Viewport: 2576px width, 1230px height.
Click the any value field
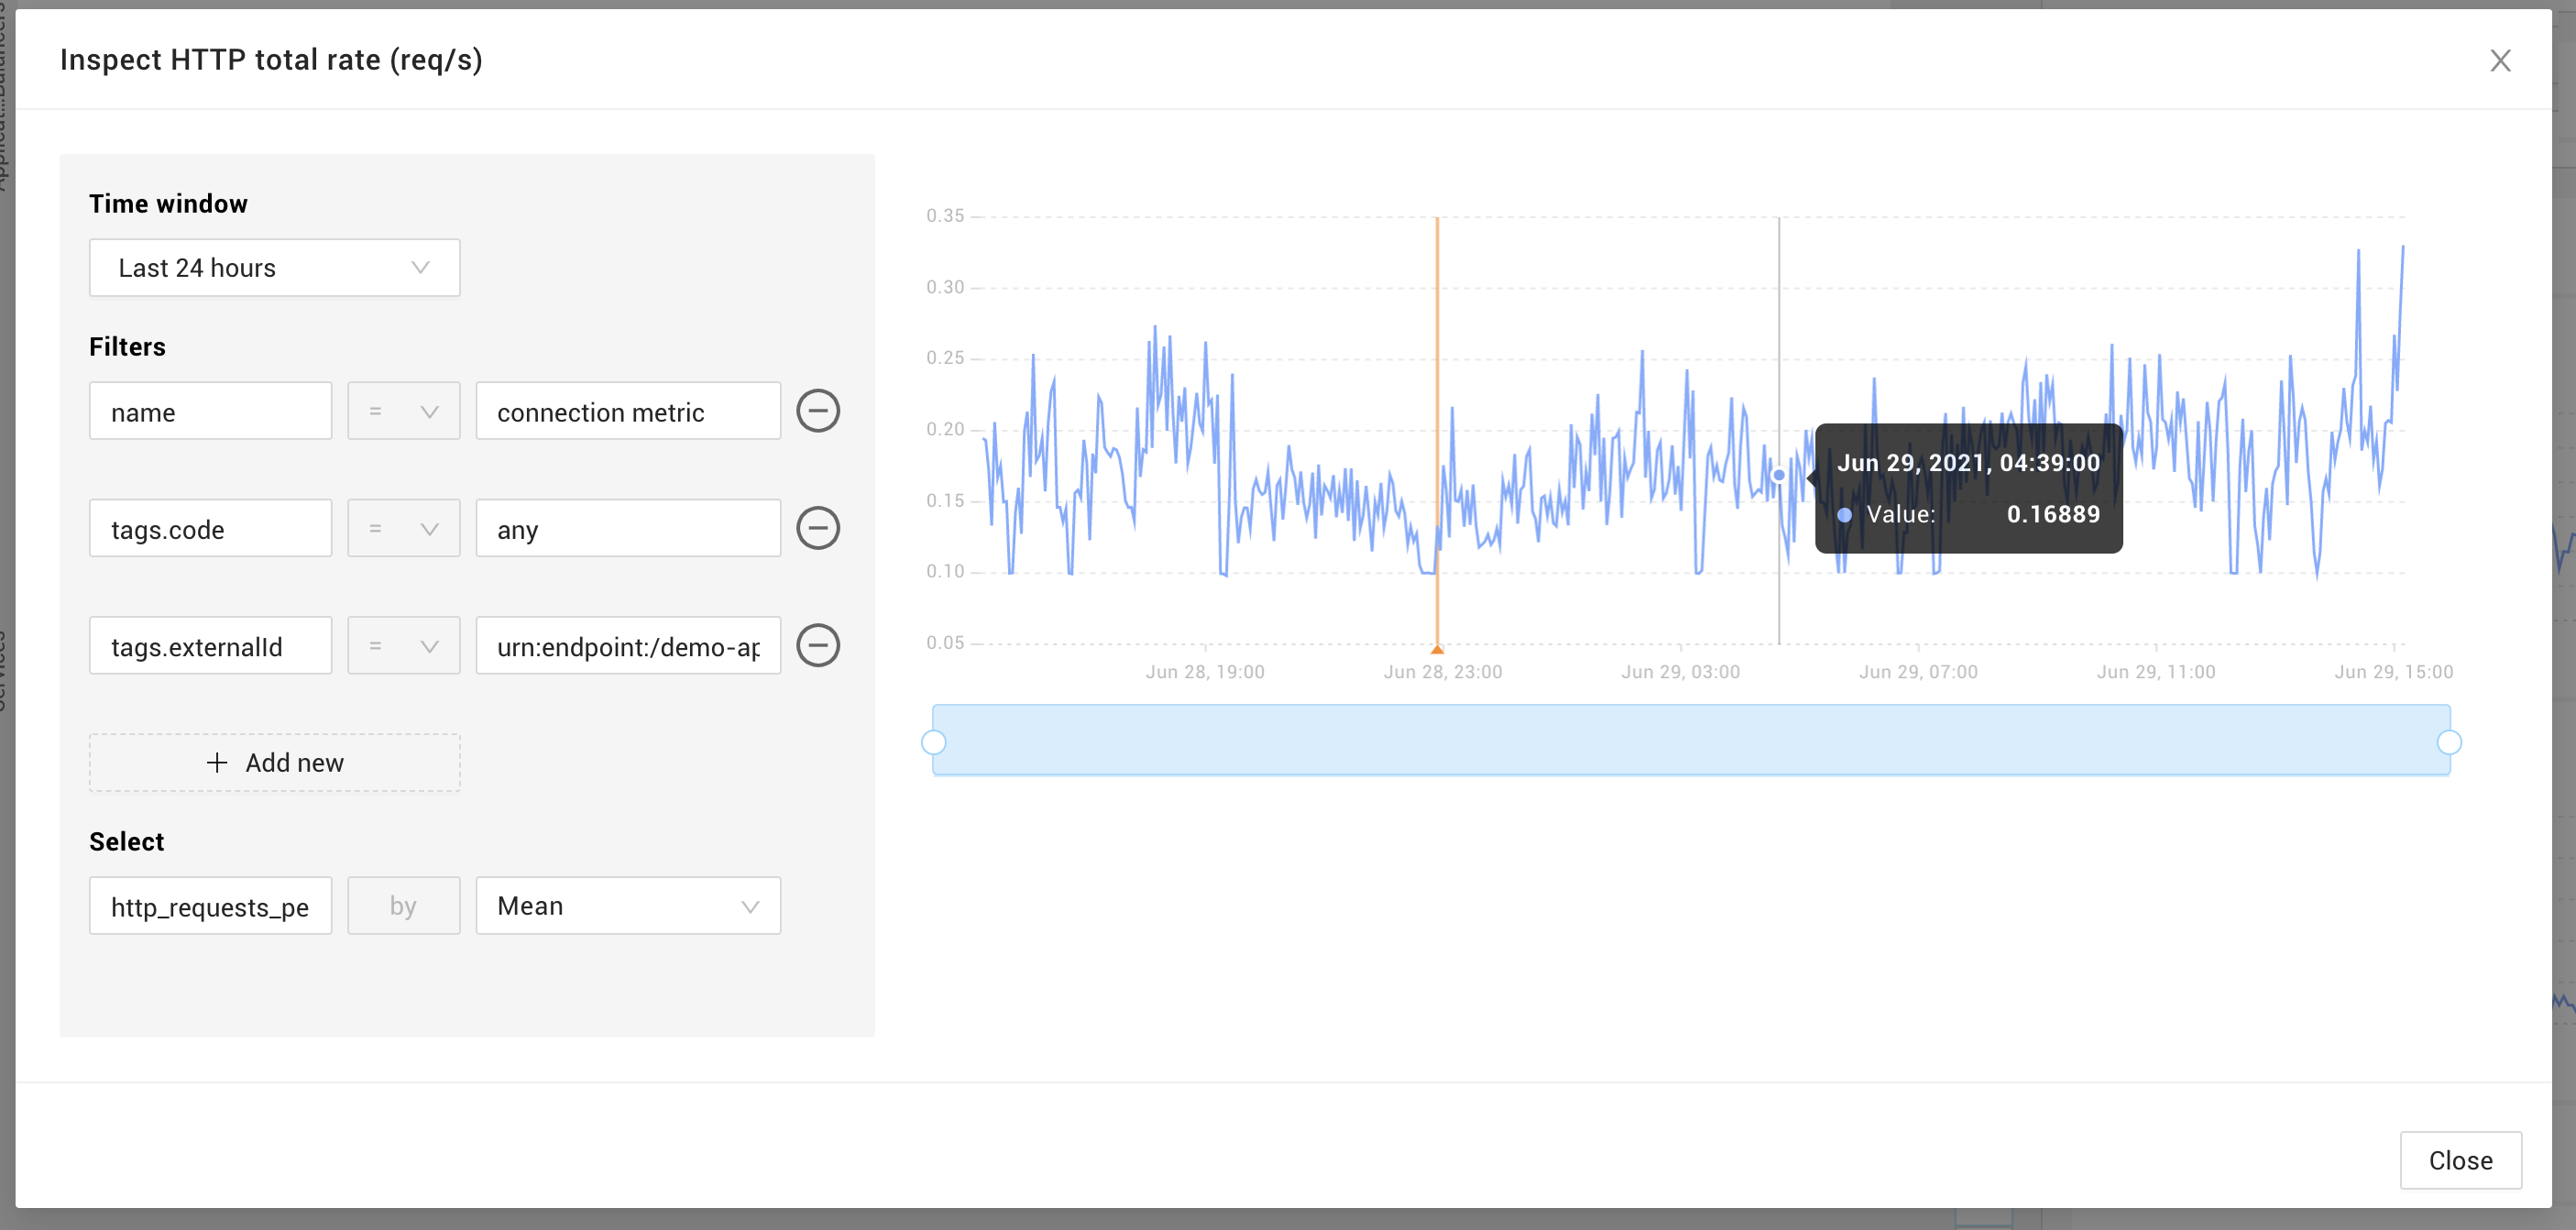pyautogui.click(x=628, y=528)
